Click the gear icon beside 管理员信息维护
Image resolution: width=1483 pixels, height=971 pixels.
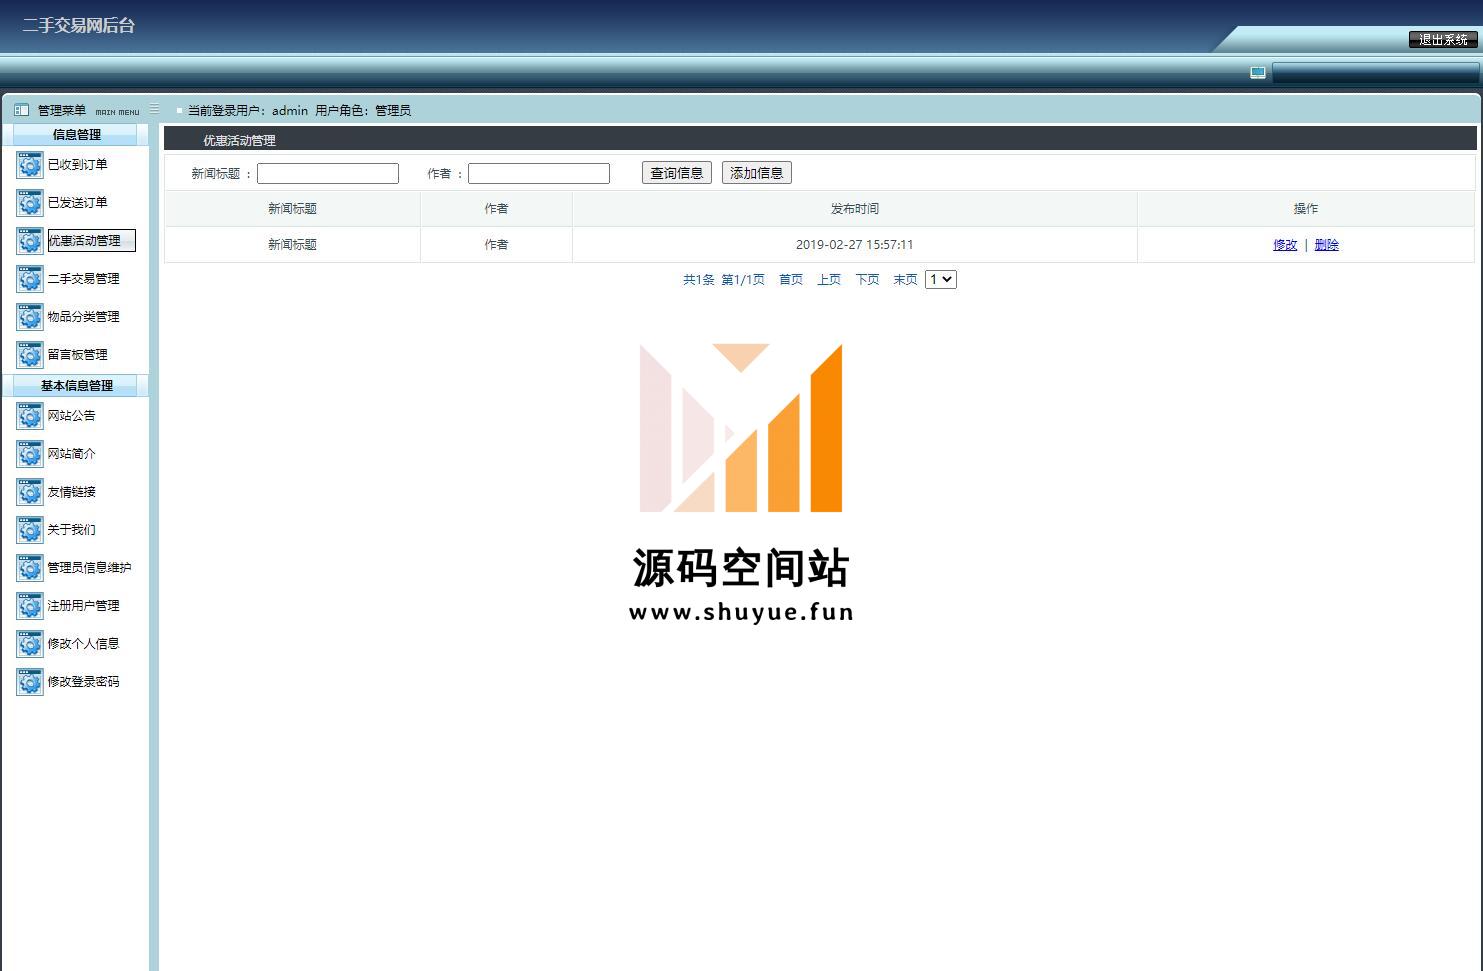(x=30, y=568)
